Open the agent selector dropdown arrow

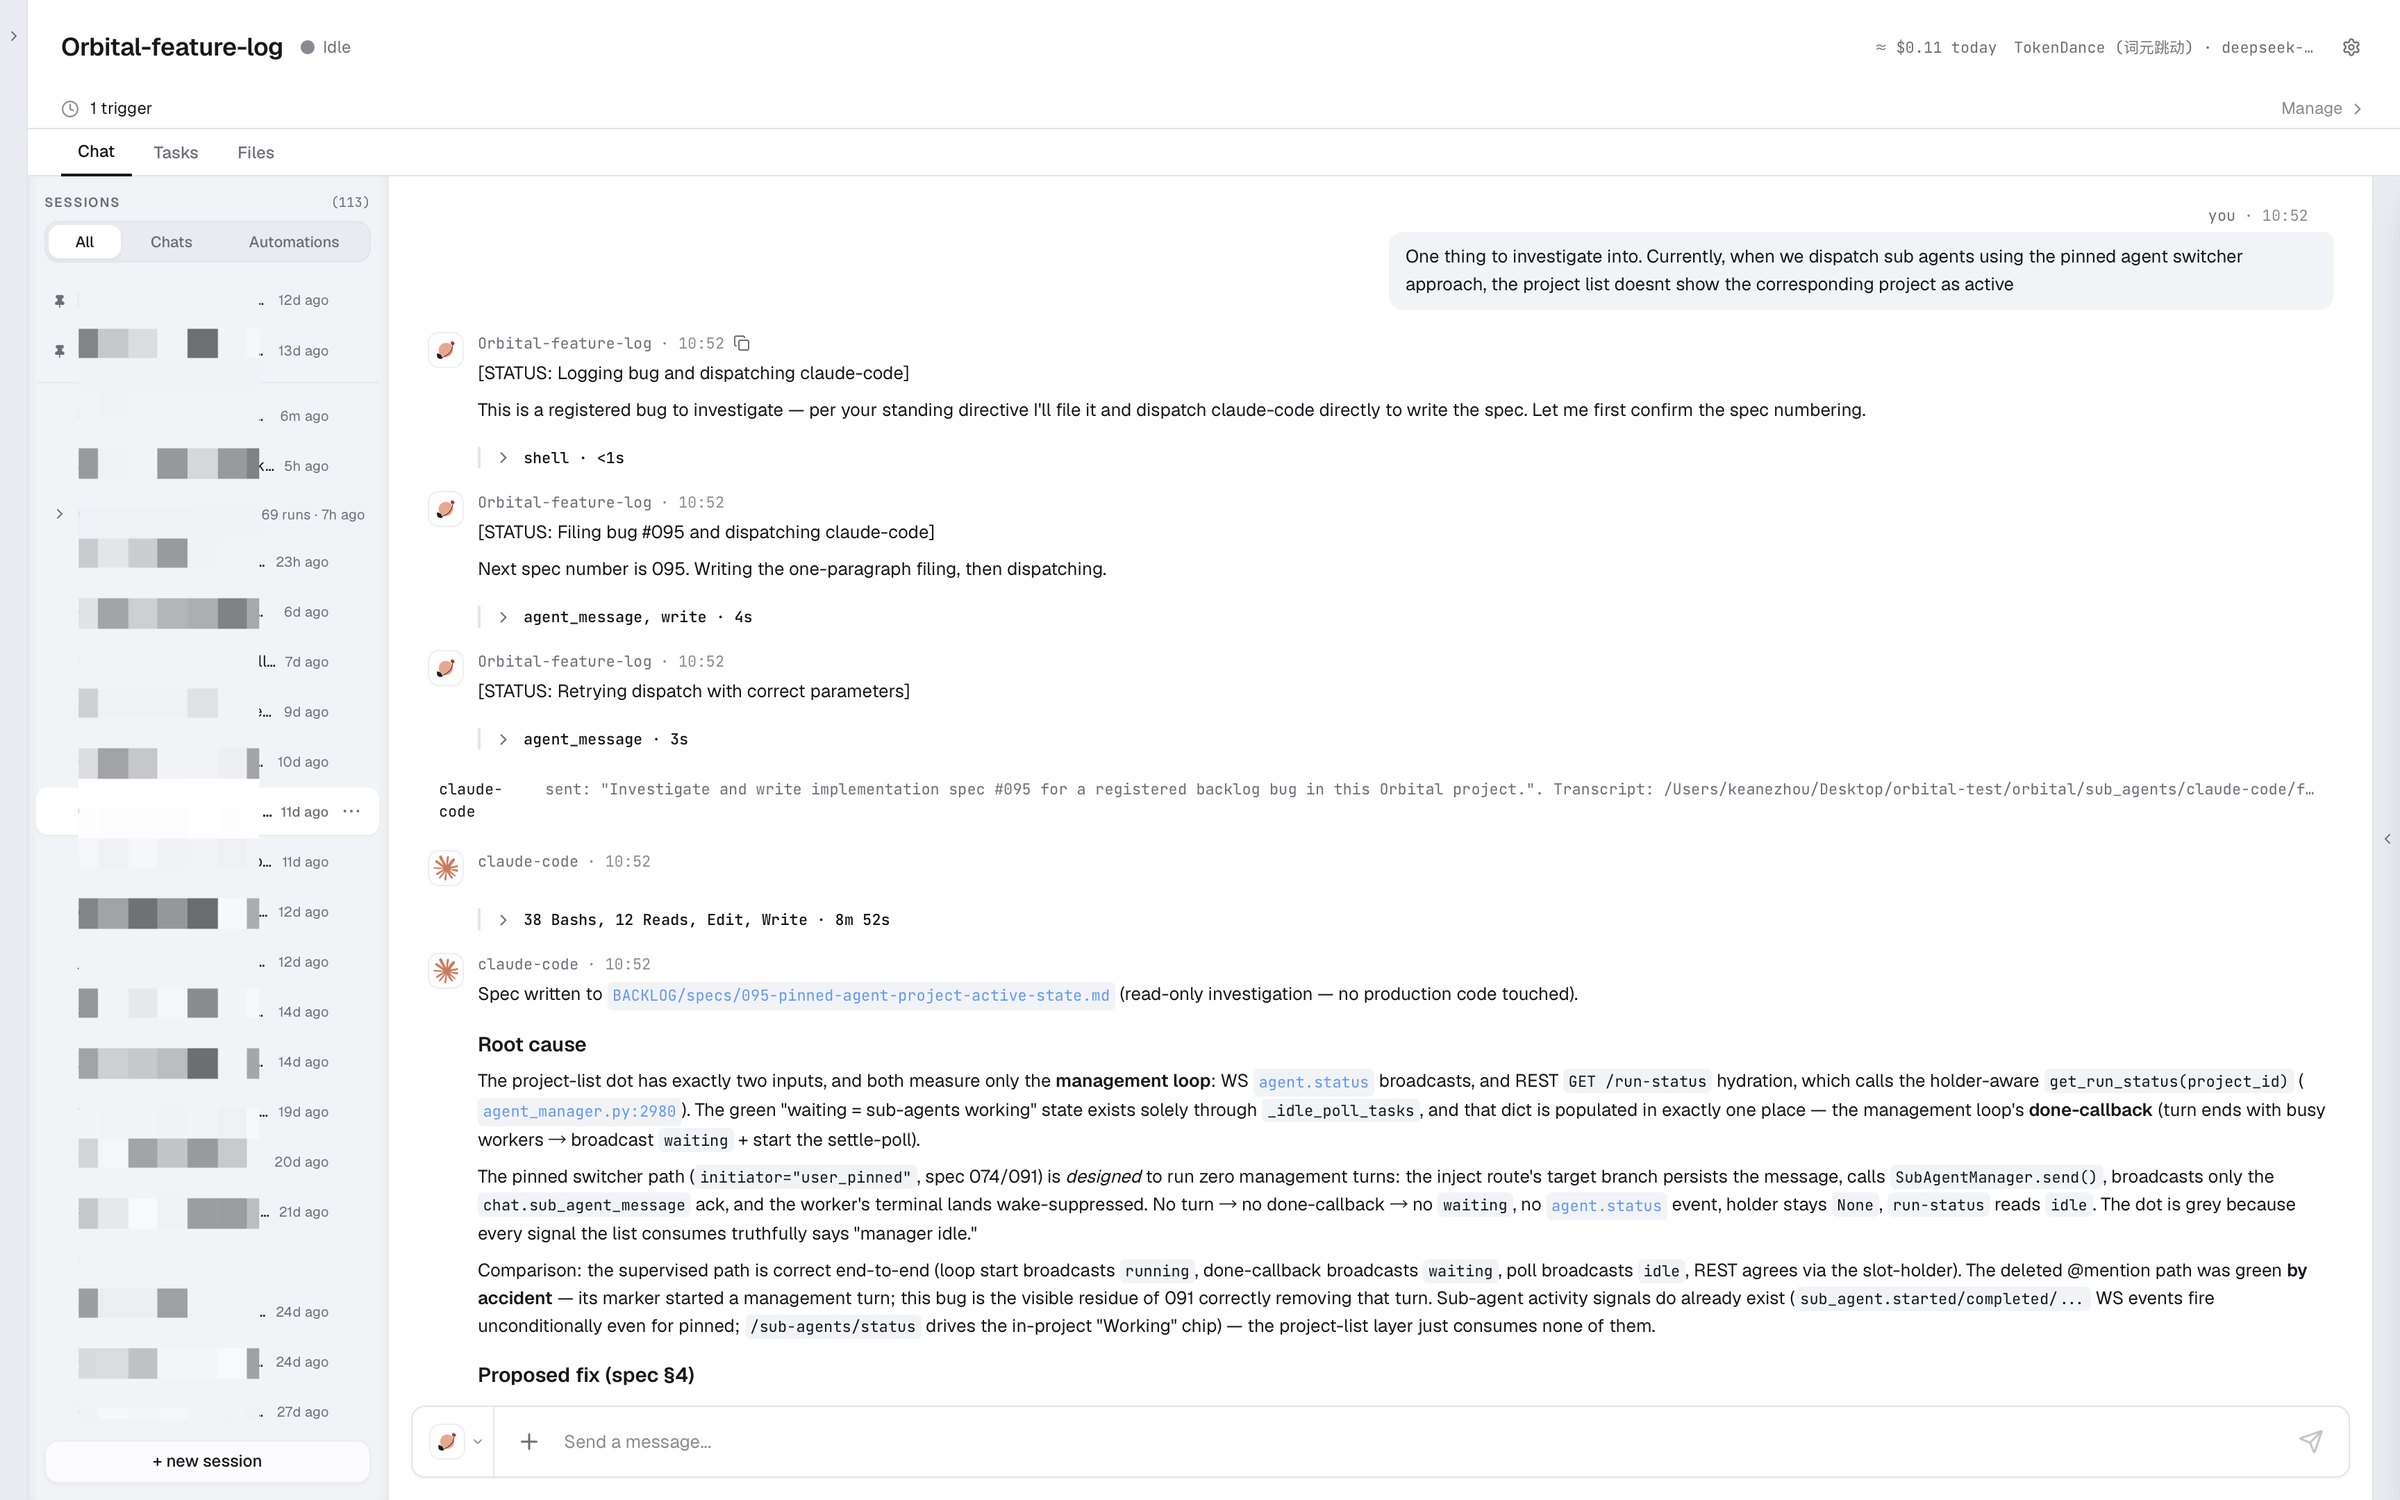[478, 1441]
